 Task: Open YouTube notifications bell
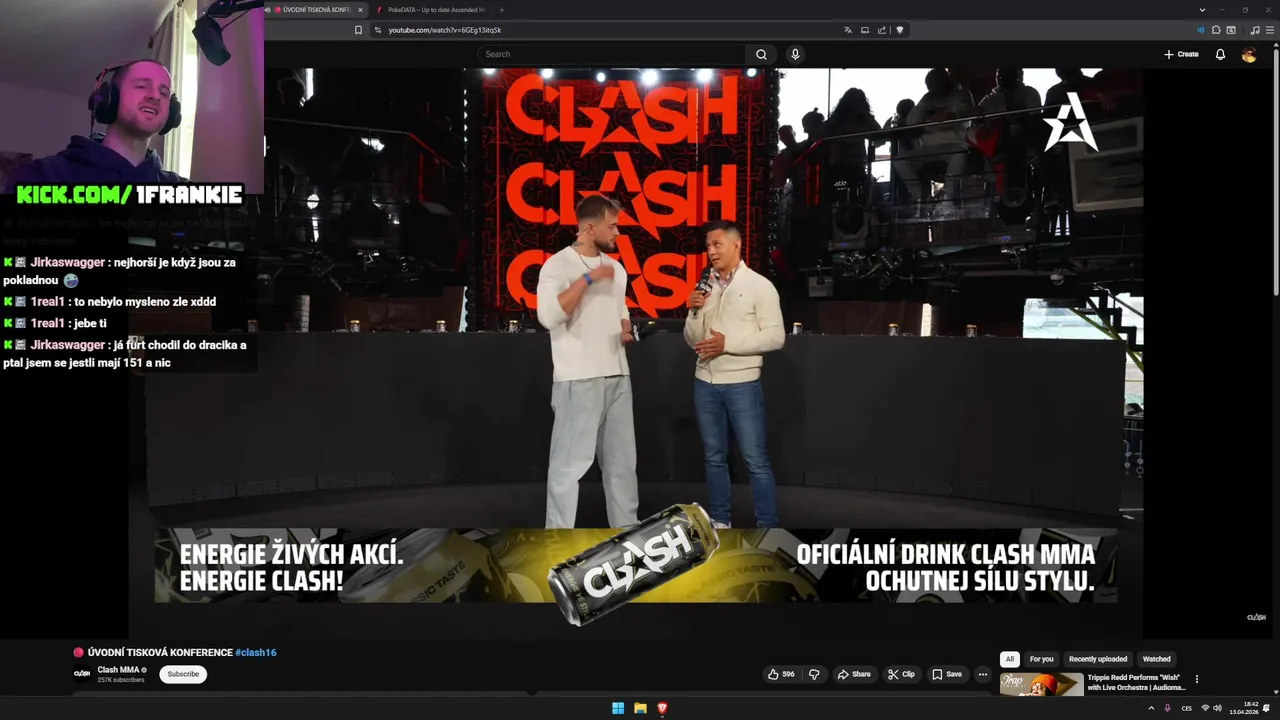coord(1220,54)
